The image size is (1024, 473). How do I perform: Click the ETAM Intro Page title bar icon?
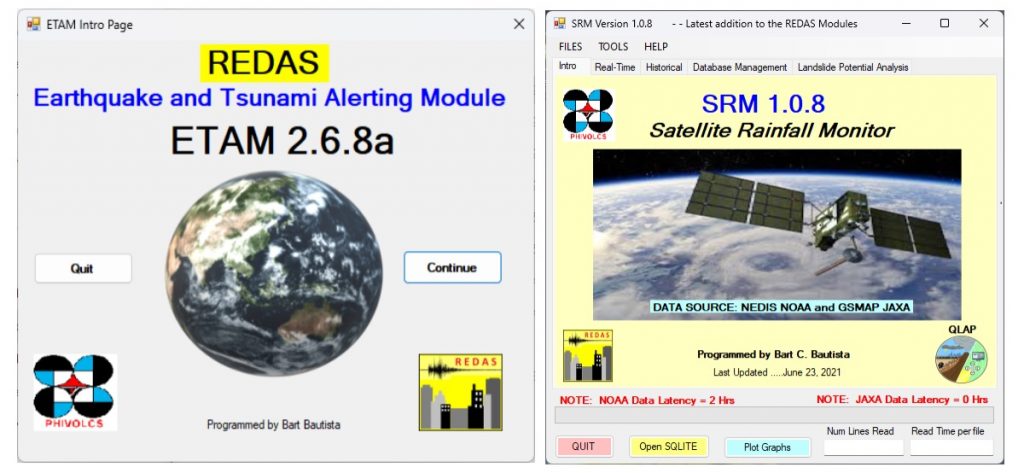click(33, 24)
